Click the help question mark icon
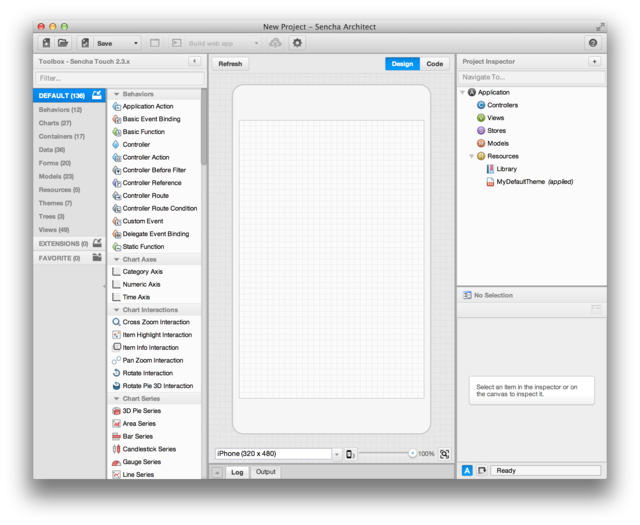This screenshot has width=640, height=525. tap(593, 43)
